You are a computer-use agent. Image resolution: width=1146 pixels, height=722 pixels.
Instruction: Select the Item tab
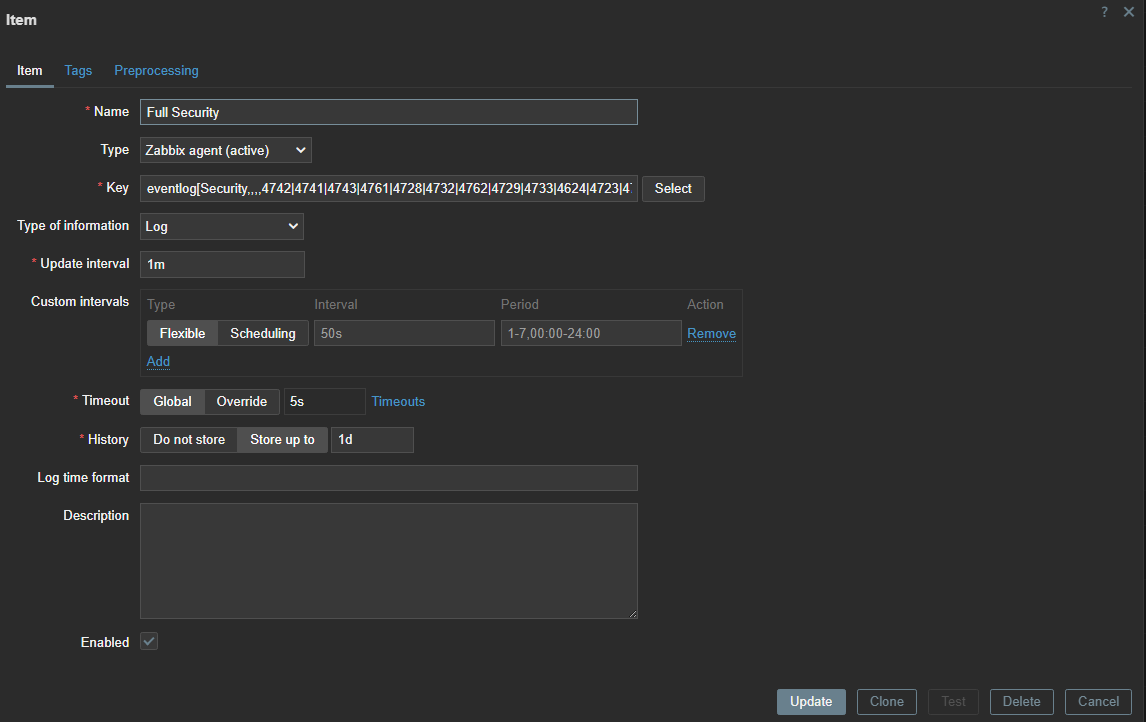point(29,70)
